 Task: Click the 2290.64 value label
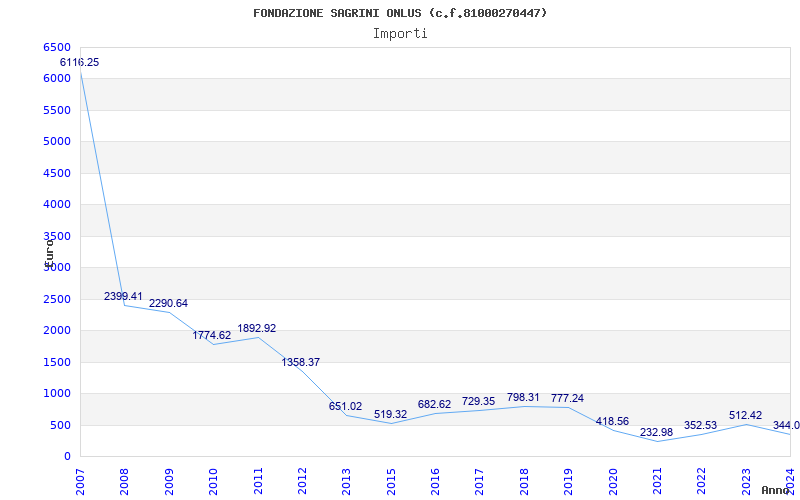coord(168,304)
